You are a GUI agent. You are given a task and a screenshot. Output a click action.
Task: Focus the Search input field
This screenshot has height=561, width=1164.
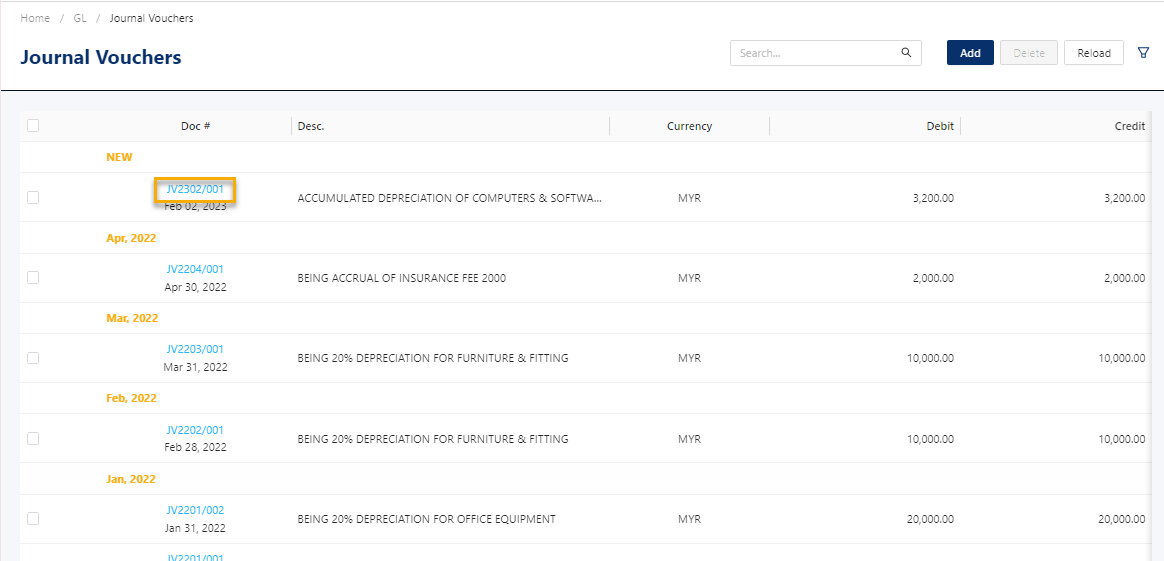point(825,53)
